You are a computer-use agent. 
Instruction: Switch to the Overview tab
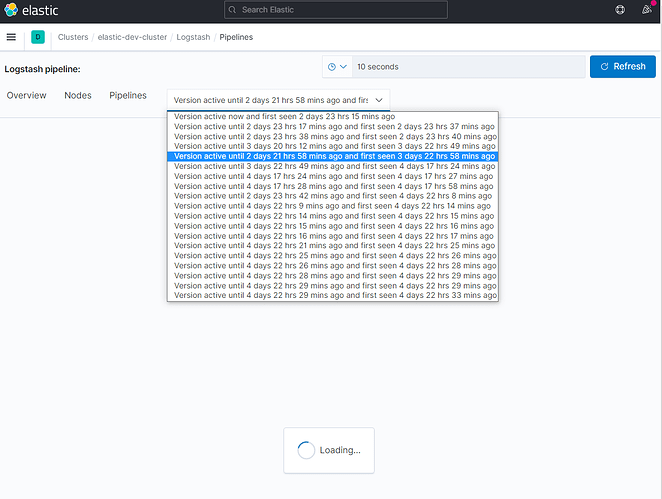(26, 95)
